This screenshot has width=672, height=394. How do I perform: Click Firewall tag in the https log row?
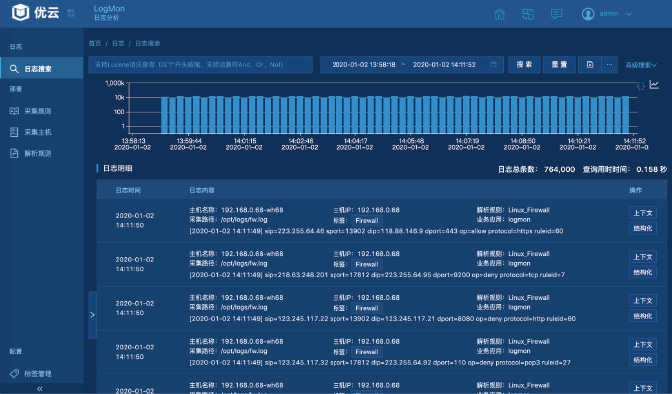pyautogui.click(x=366, y=220)
